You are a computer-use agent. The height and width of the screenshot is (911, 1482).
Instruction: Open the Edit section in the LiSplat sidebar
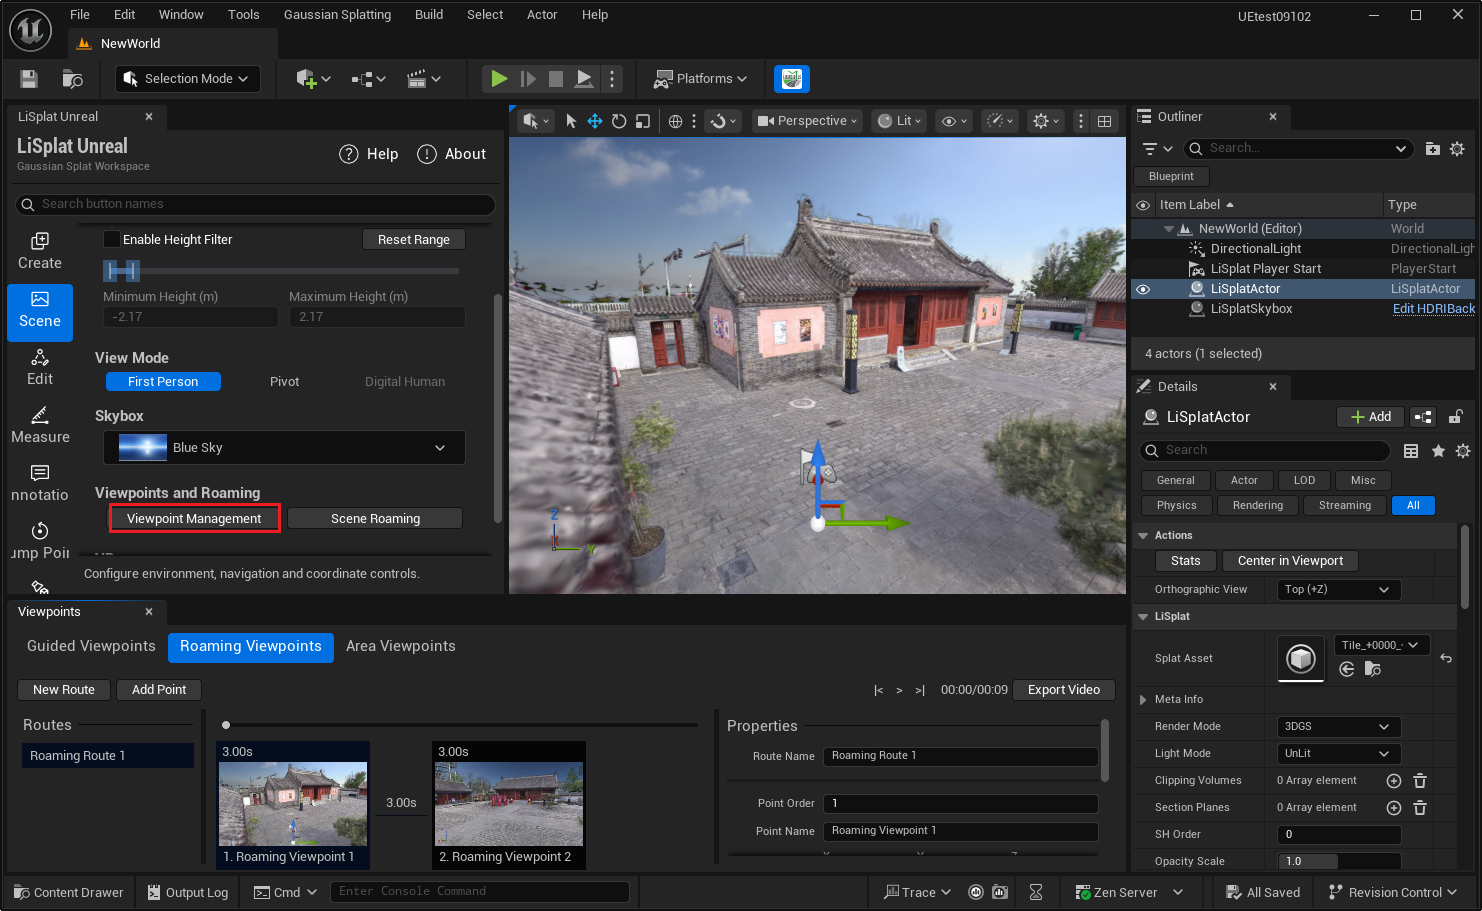(x=40, y=367)
